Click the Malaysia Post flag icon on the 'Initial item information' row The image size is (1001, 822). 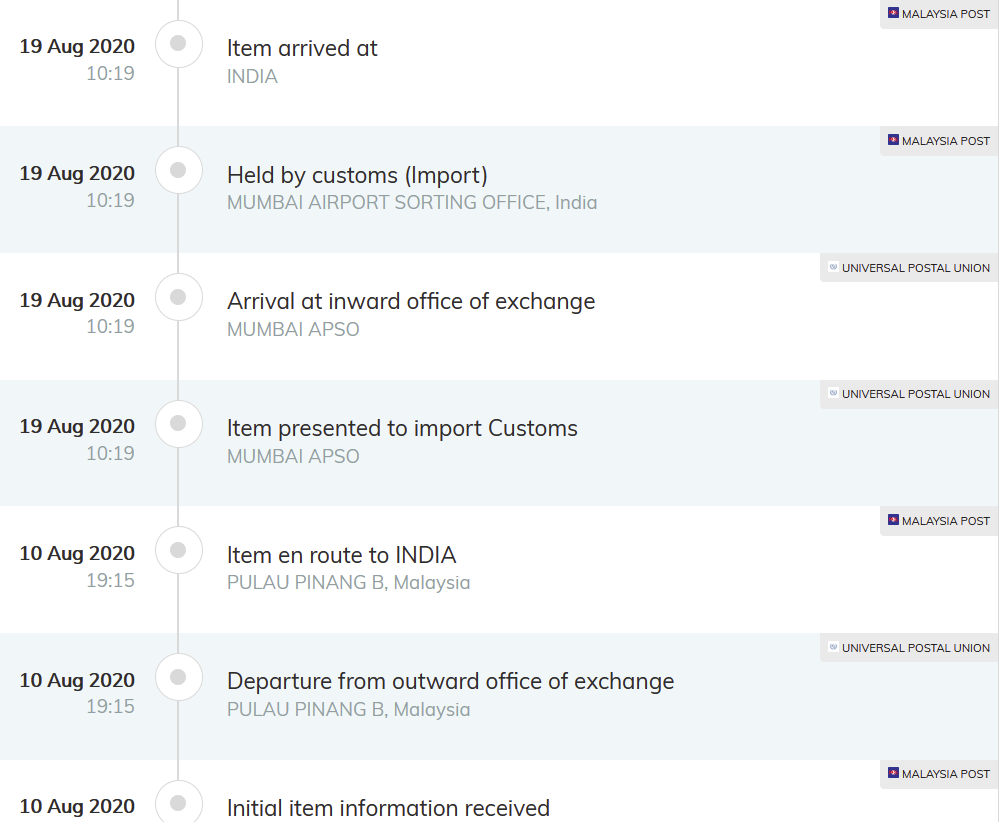pos(893,773)
